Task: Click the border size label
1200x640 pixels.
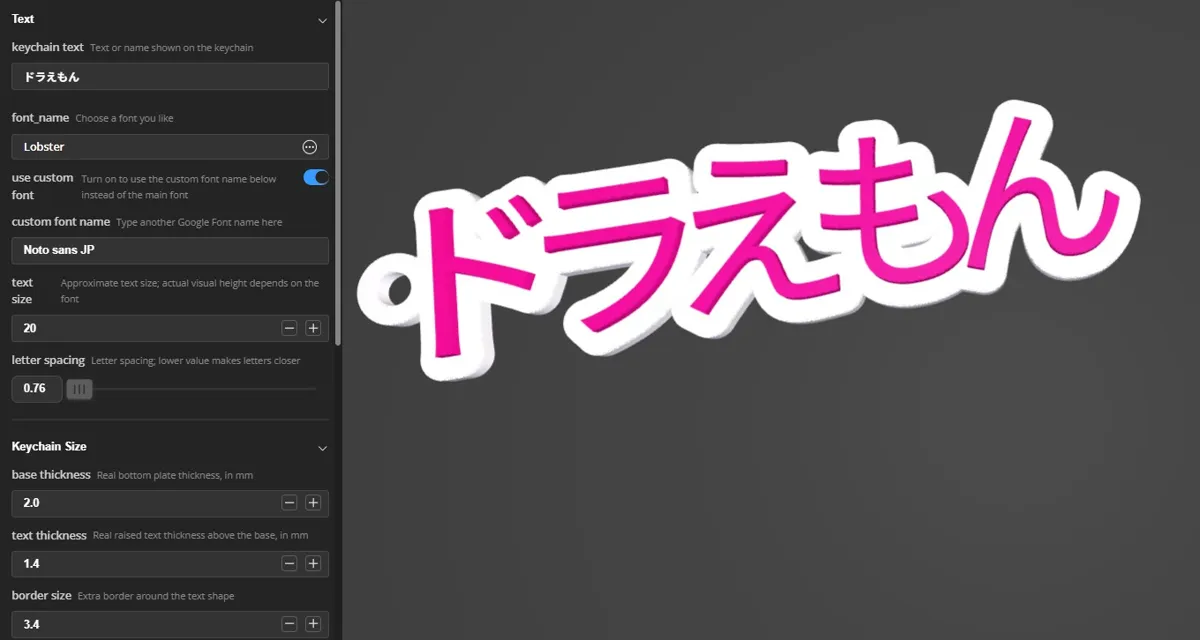Action: [42, 595]
